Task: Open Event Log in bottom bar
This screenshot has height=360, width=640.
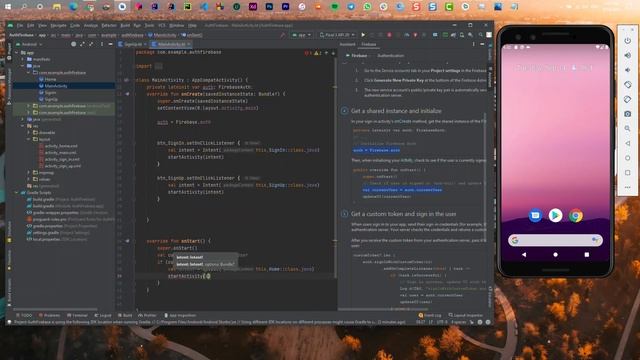Action: coord(430,316)
